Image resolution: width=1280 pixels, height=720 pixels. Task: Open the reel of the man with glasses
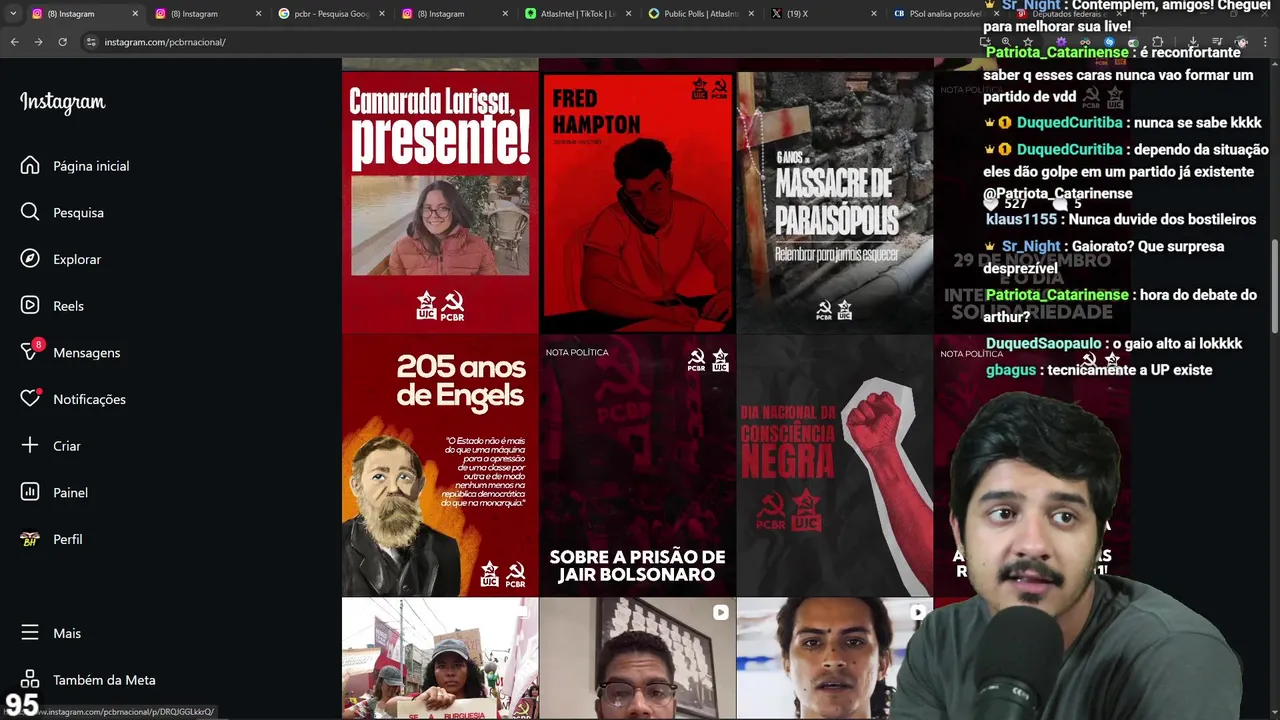pos(637,658)
